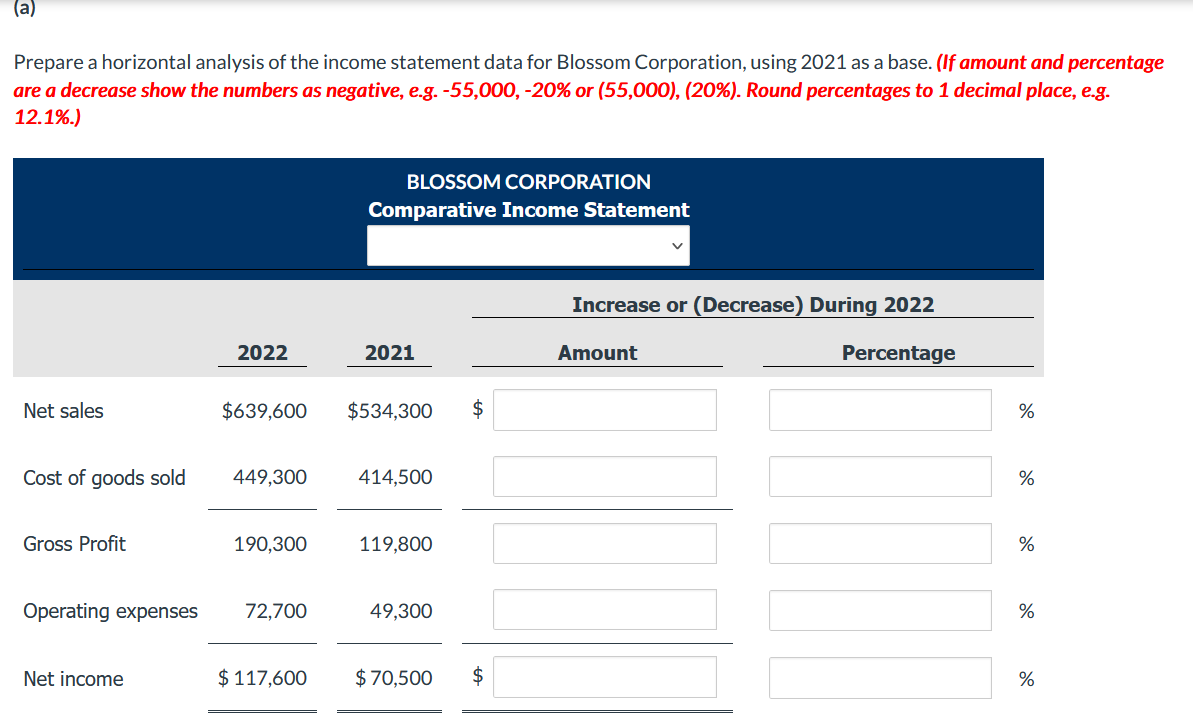Image resolution: width=1193 pixels, height=726 pixels.
Task: Click the Percentage input field for Net sales
Action: 879,410
